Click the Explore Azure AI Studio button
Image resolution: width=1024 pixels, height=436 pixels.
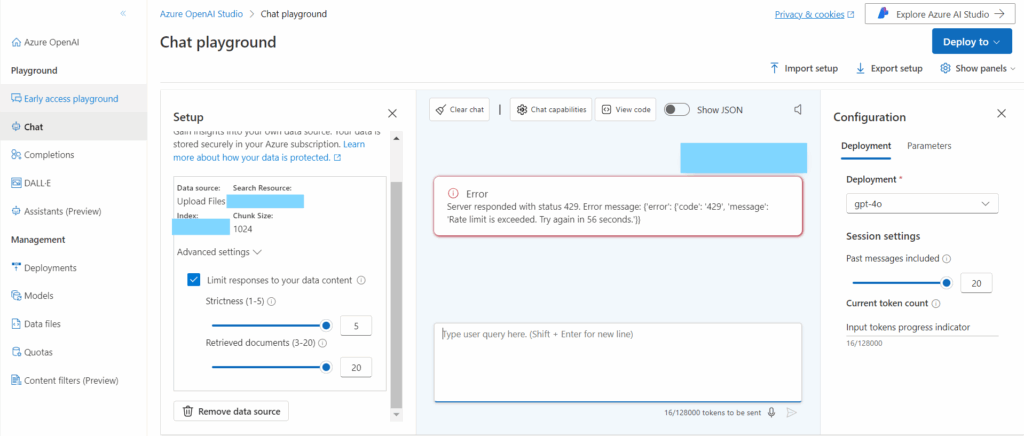[x=938, y=14]
